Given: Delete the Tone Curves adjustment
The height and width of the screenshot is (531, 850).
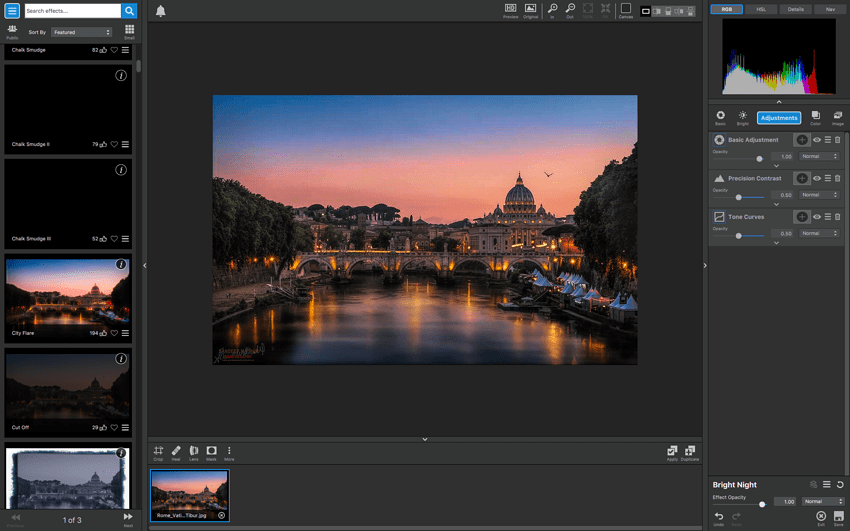Looking at the screenshot, I should point(838,217).
